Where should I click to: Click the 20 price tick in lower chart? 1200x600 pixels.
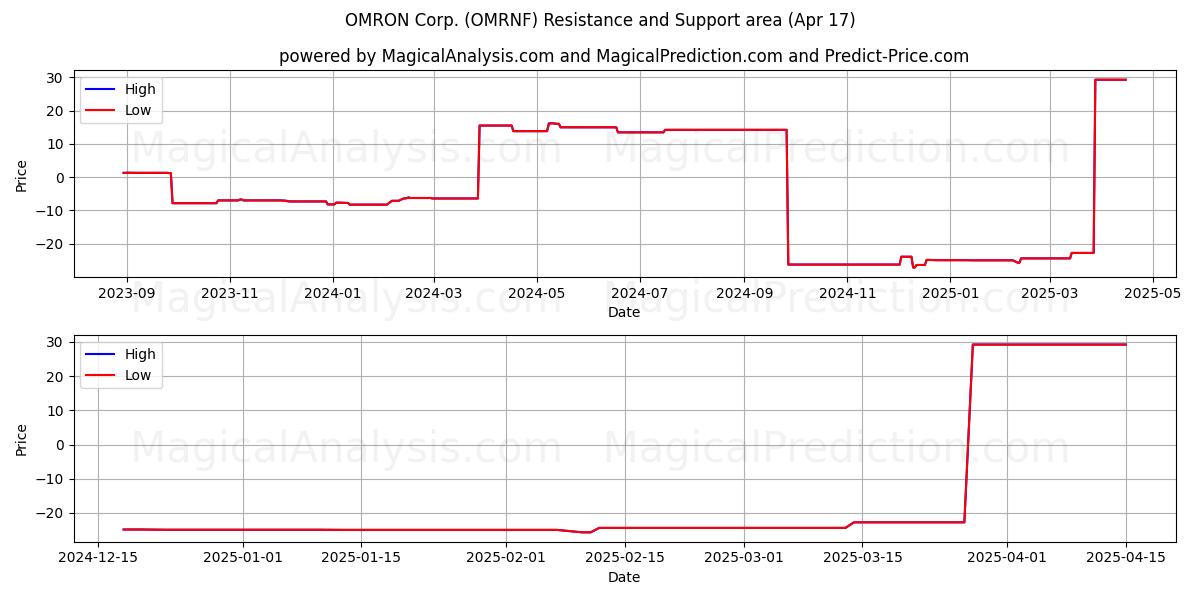pyautogui.click(x=56, y=377)
